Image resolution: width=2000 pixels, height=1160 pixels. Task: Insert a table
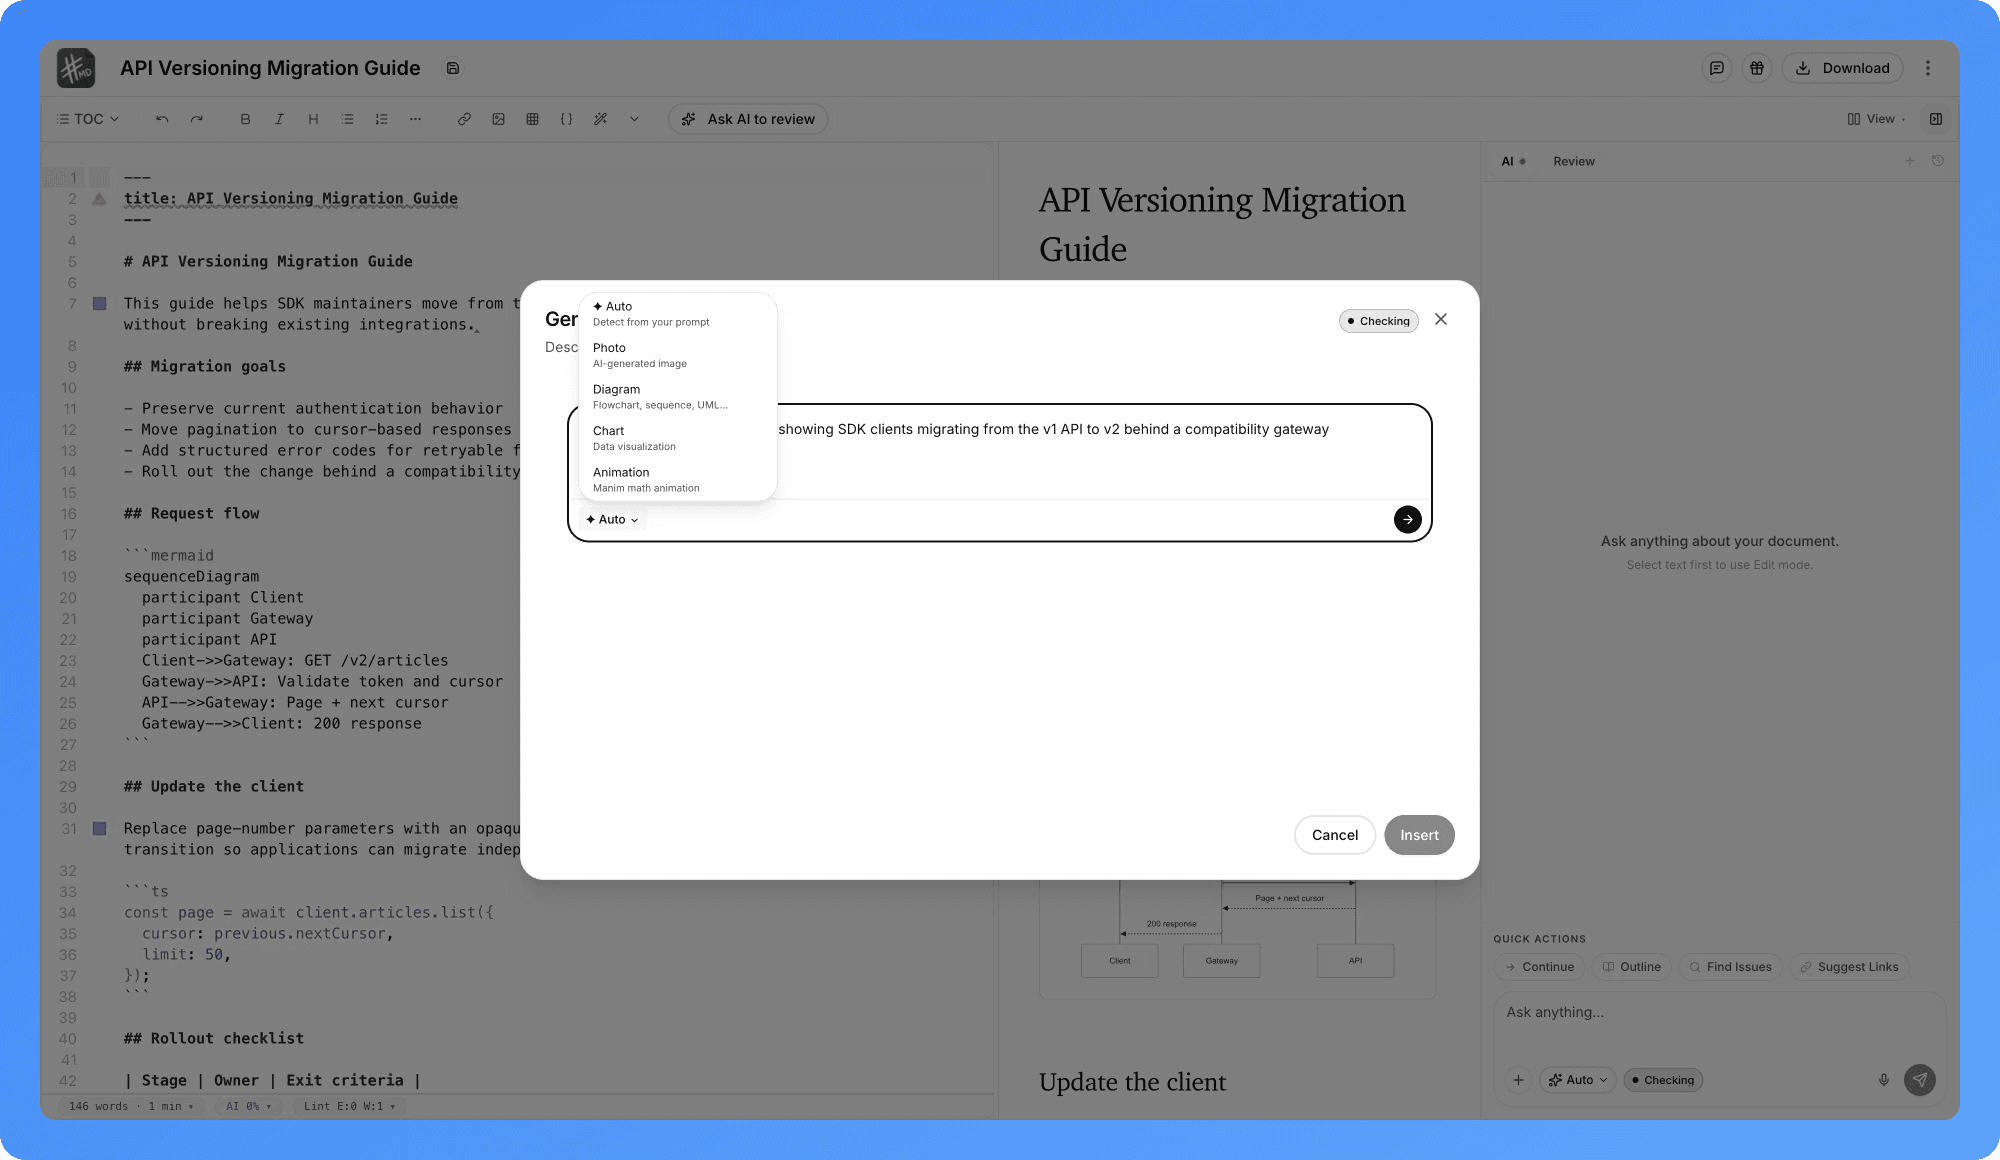coord(532,119)
